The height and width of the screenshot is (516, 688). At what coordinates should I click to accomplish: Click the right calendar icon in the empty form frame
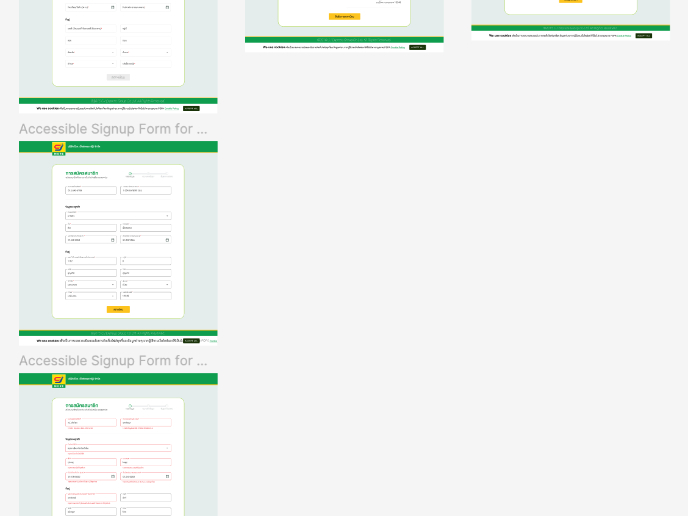(x=167, y=7)
